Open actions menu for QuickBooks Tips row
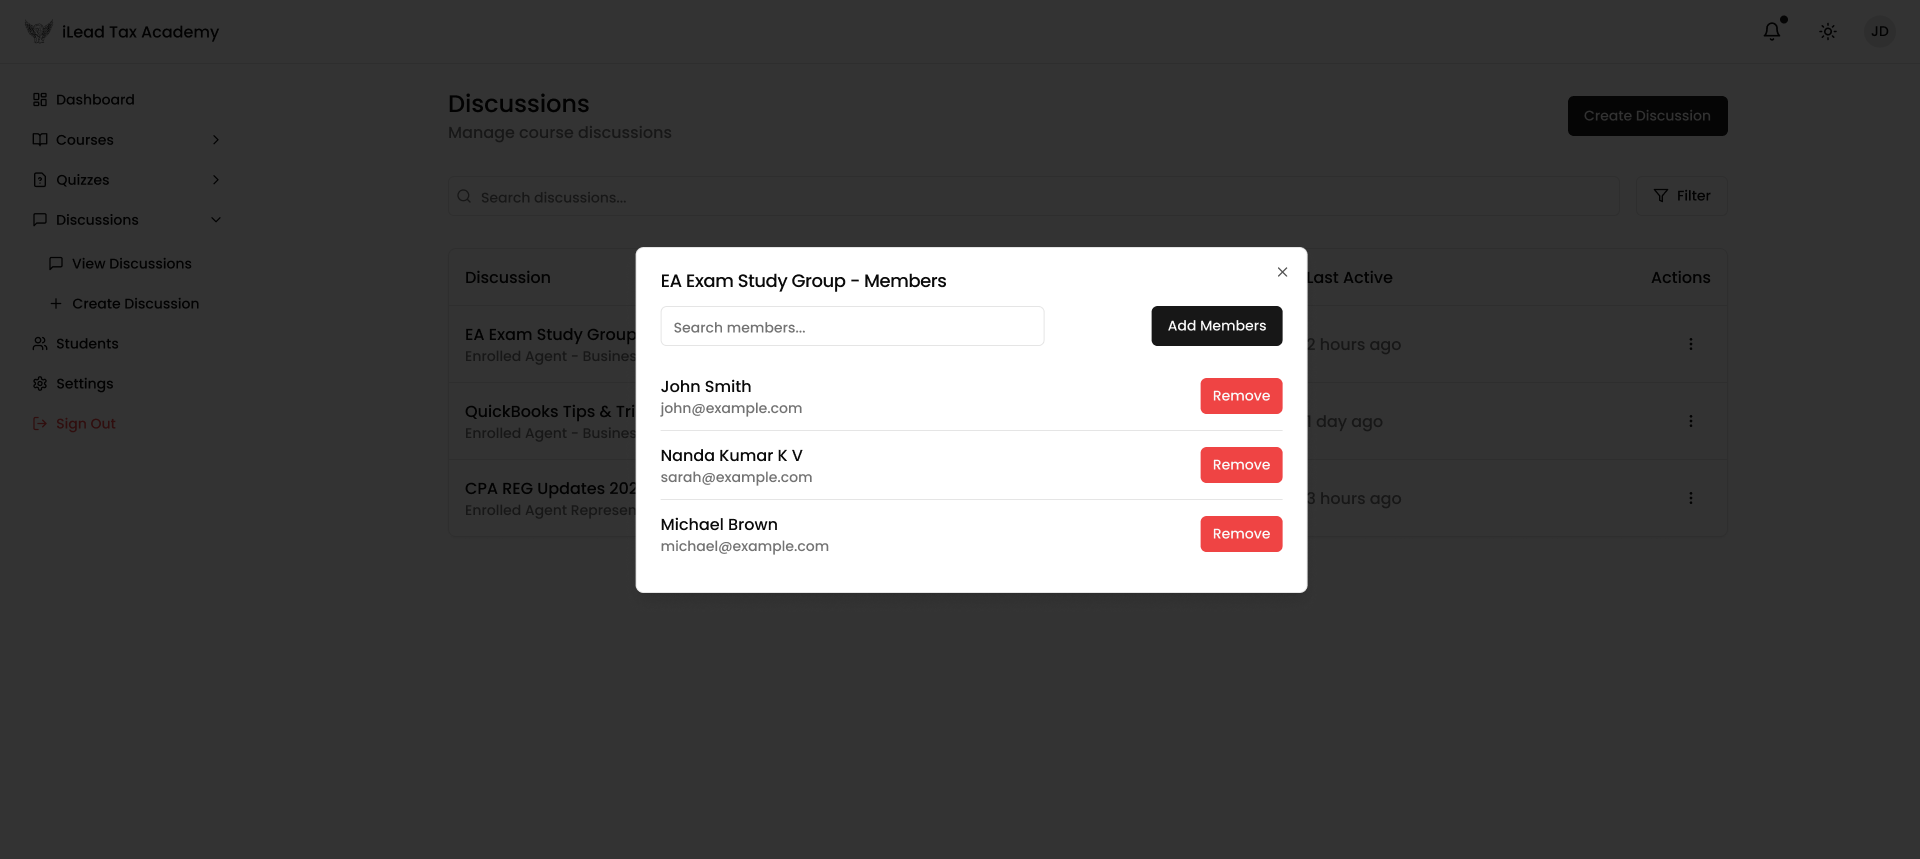Viewport: 1920px width, 859px height. pos(1690,421)
